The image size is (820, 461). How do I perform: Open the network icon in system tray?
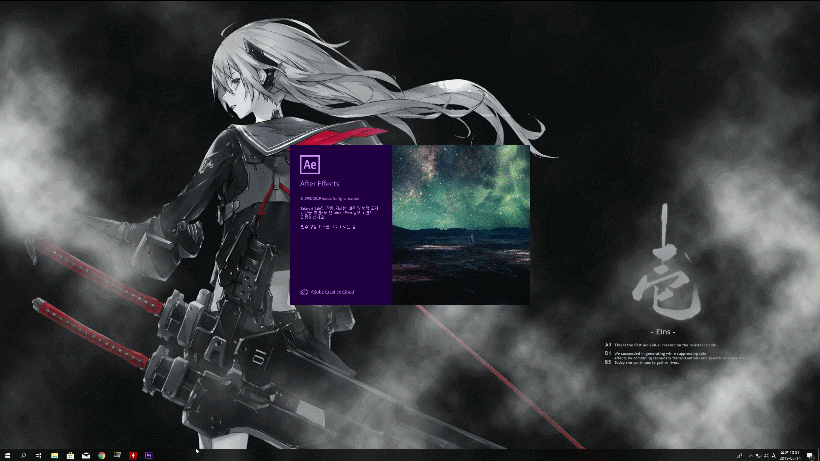[x=759, y=456]
